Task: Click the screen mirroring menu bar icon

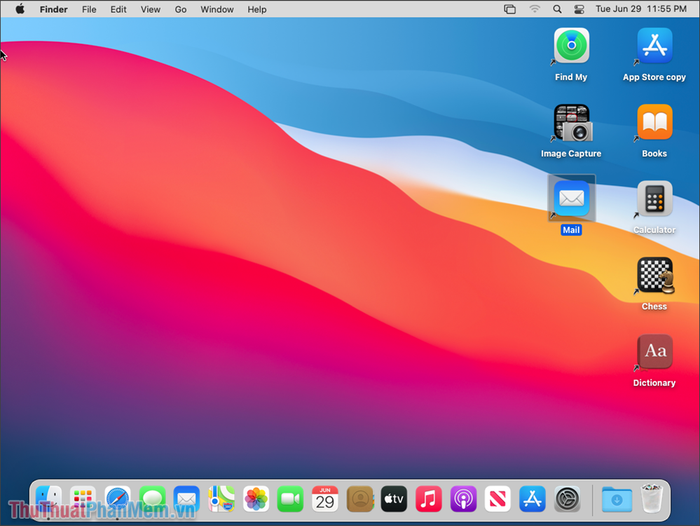Action: (x=510, y=9)
